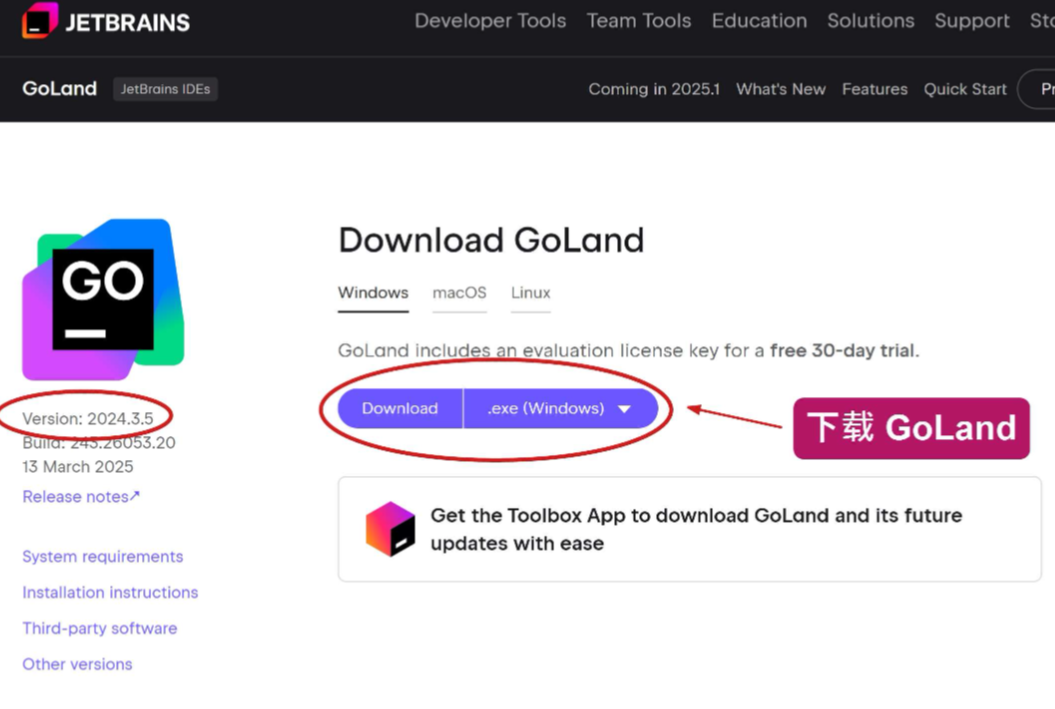Switch to the Linux tab

pos(530,293)
